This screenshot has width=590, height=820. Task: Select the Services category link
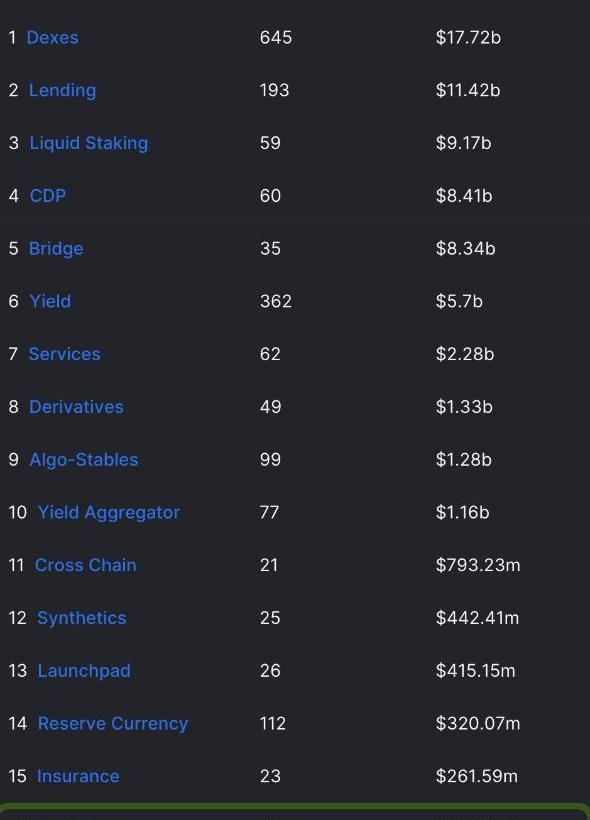pyautogui.click(x=64, y=354)
